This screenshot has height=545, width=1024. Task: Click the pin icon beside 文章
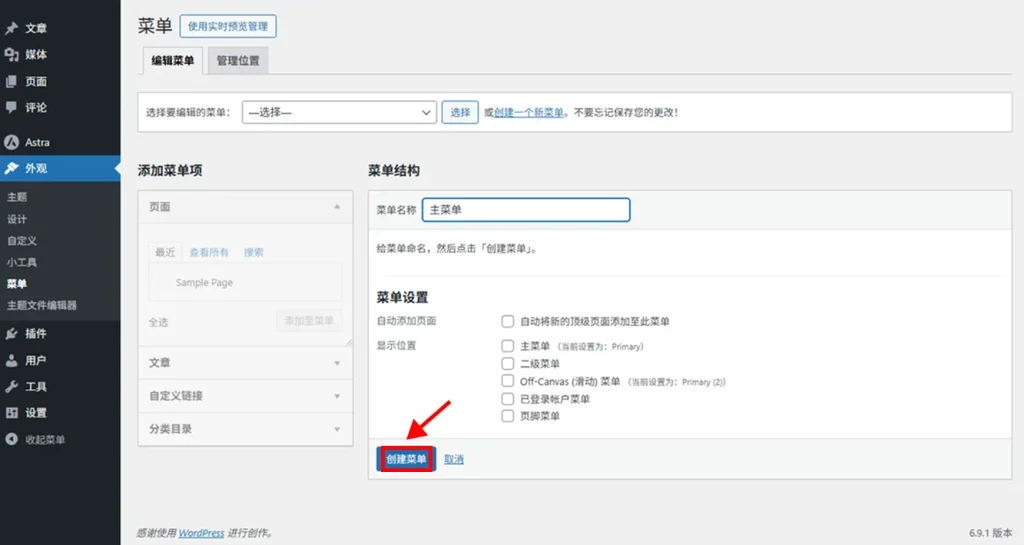12,28
